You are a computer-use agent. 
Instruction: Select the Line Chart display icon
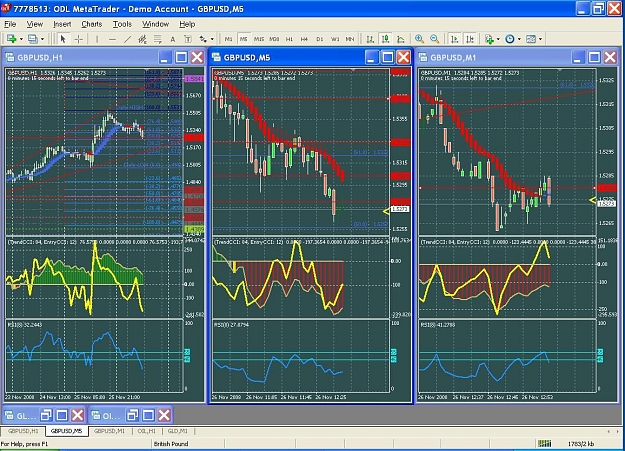click(401, 39)
